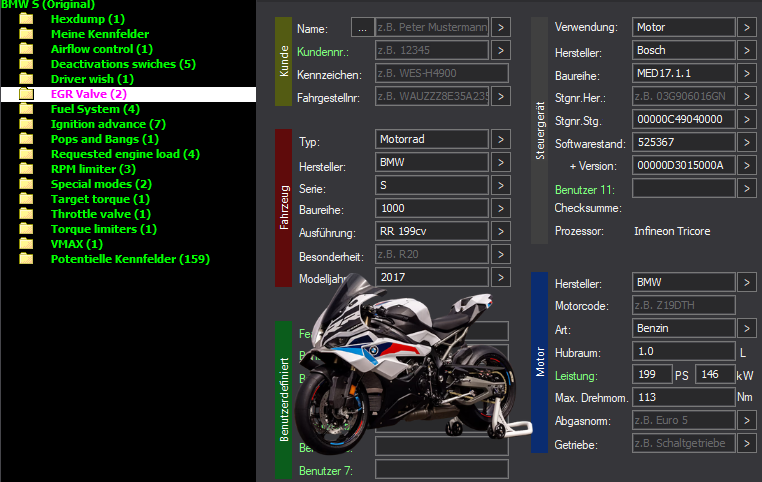Click arrow beside Verwendung Motor
762x482 pixels.
pyautogui.click(x=747, y=27)
